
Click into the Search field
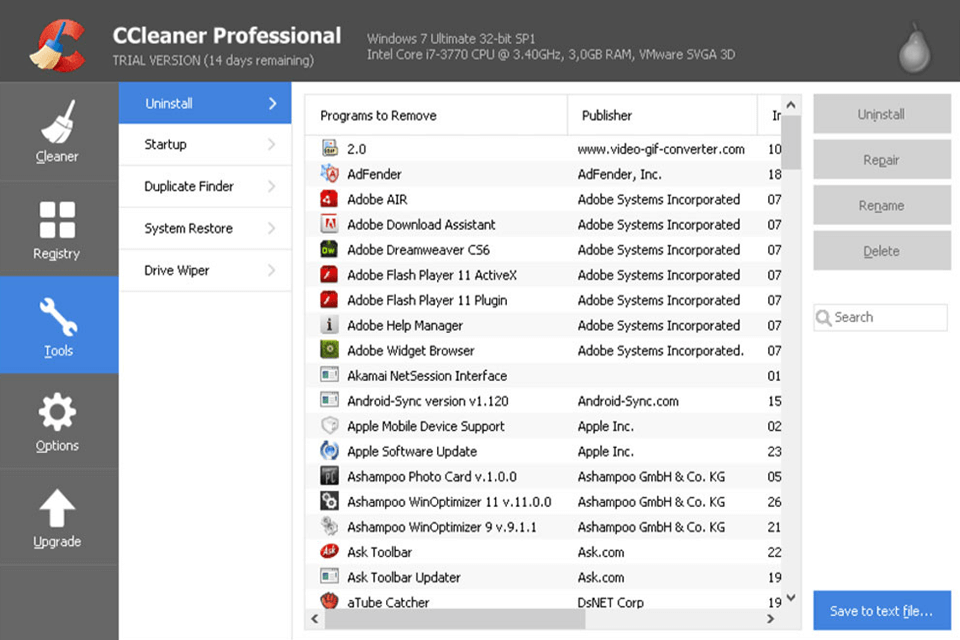click(888, 318)
